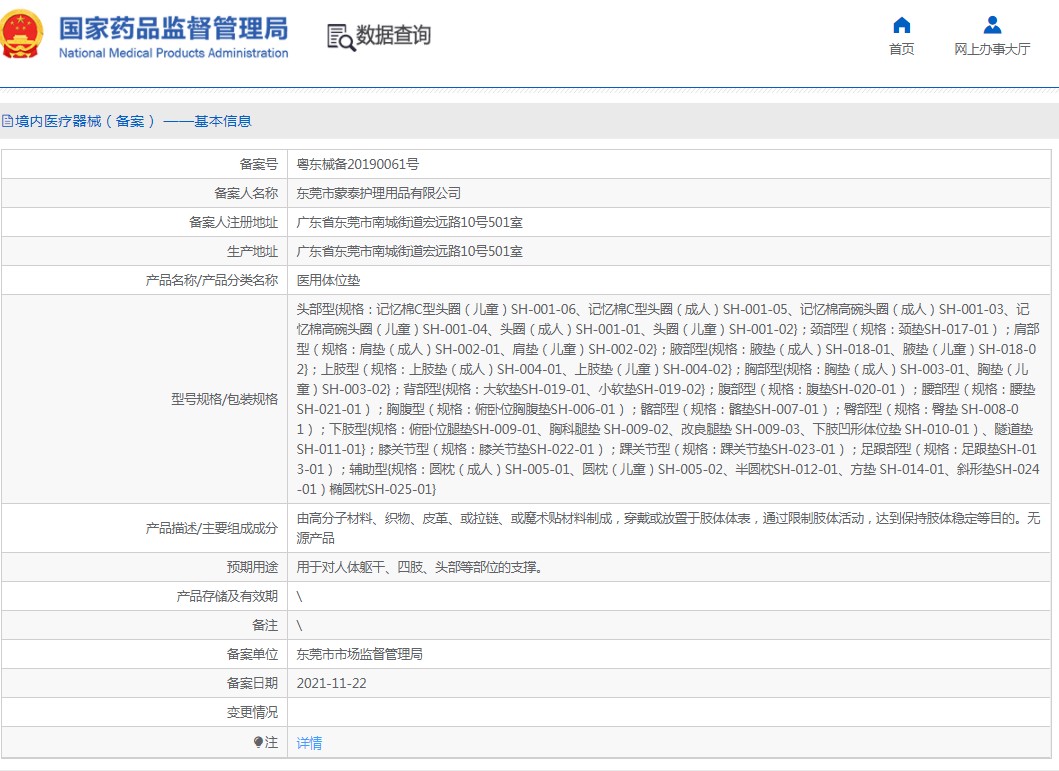The image size is (1059, 771).
Task: Click the 型号规格/包装规格 field label
Action: coord(224,399)
